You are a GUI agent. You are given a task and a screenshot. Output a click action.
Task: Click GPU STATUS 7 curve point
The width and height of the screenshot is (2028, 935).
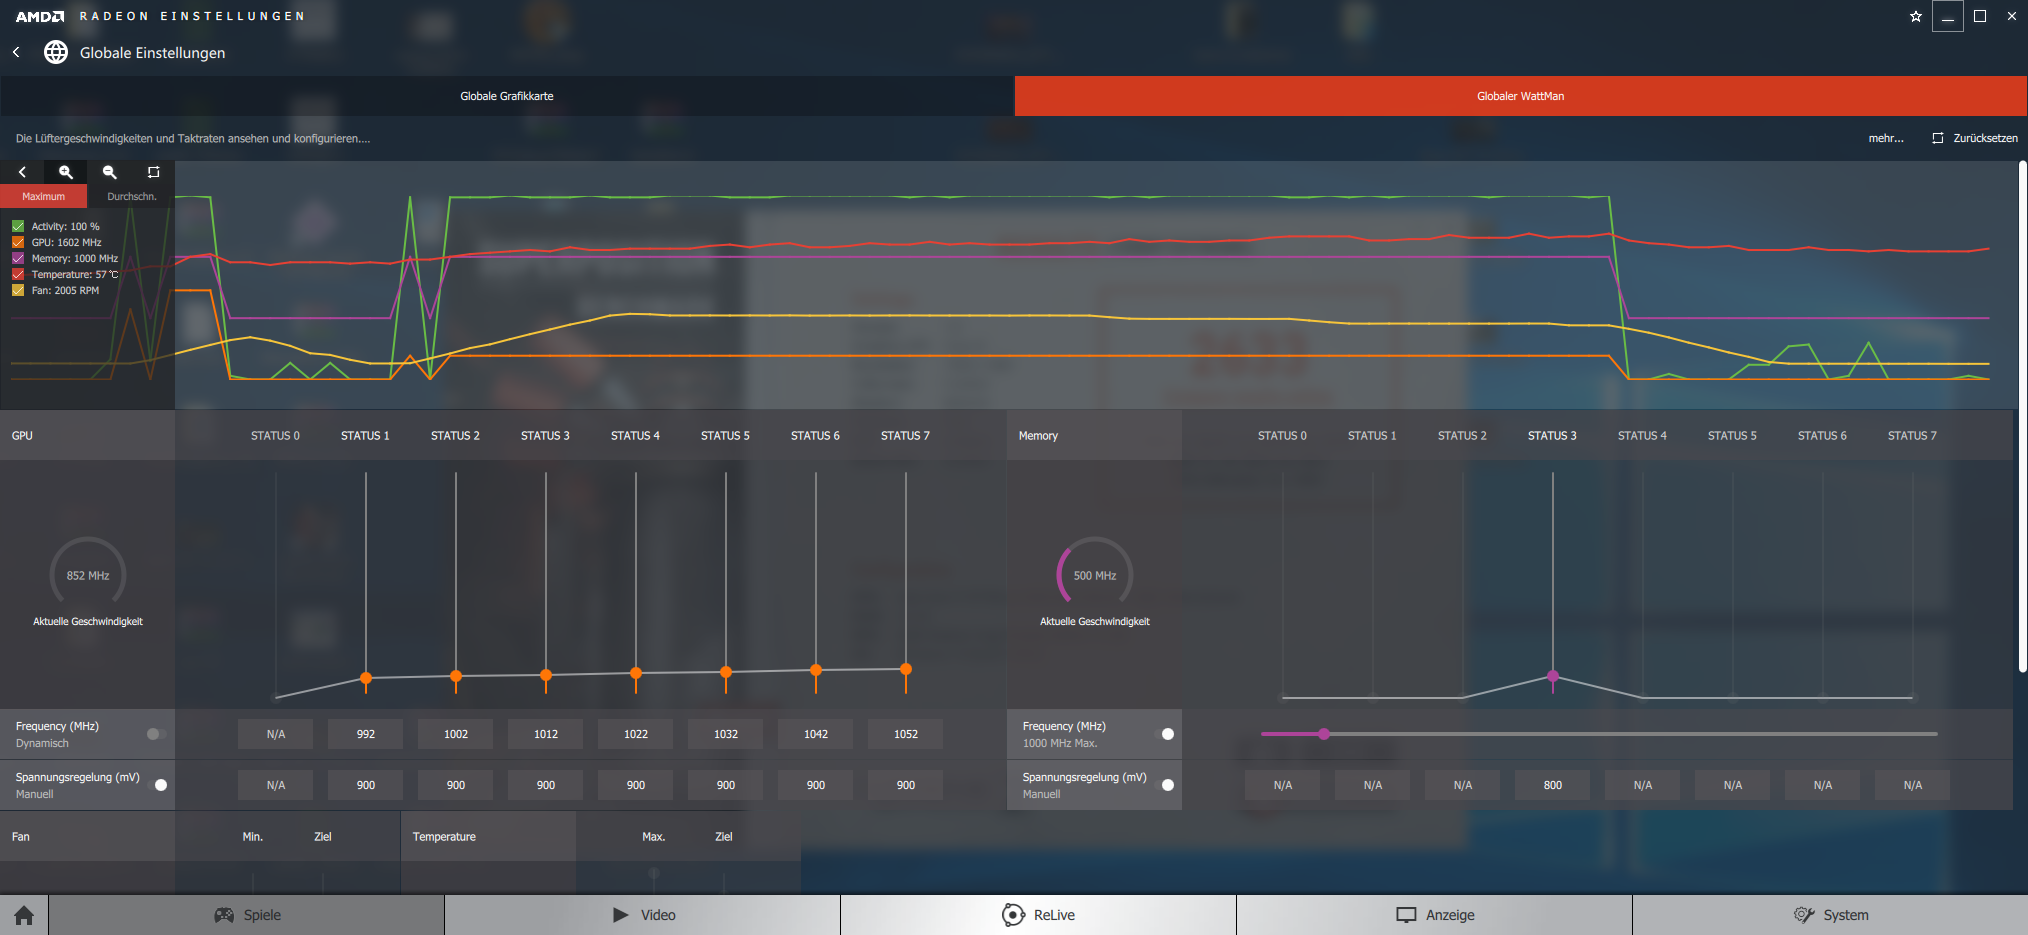(x=906, y=669)
